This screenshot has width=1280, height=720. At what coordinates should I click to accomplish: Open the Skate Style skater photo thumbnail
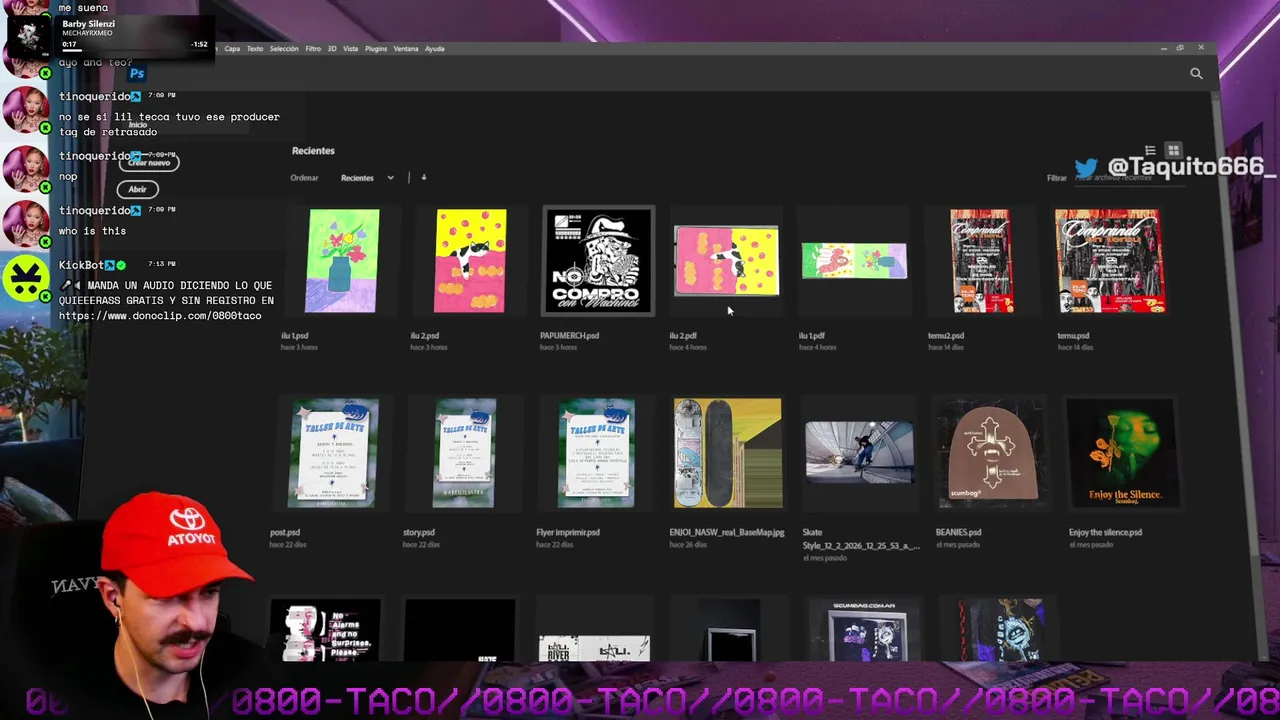pos(859,452)
